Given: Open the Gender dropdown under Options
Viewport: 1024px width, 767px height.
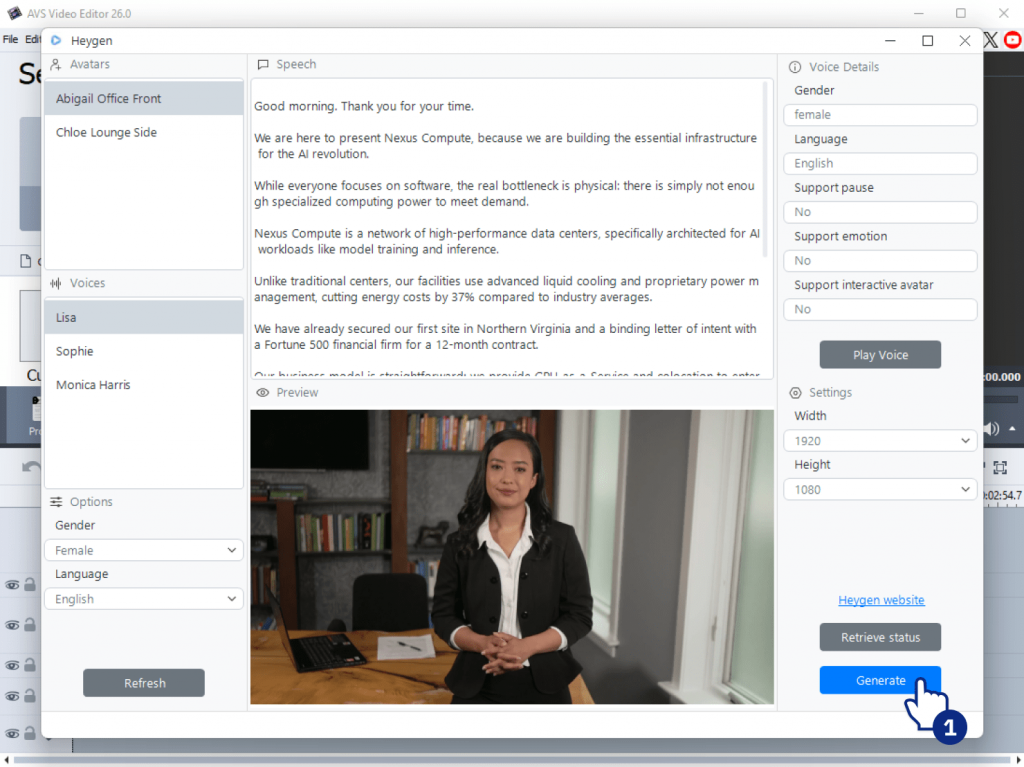Looking at the screenshot, I should click(x=144, y=550).
